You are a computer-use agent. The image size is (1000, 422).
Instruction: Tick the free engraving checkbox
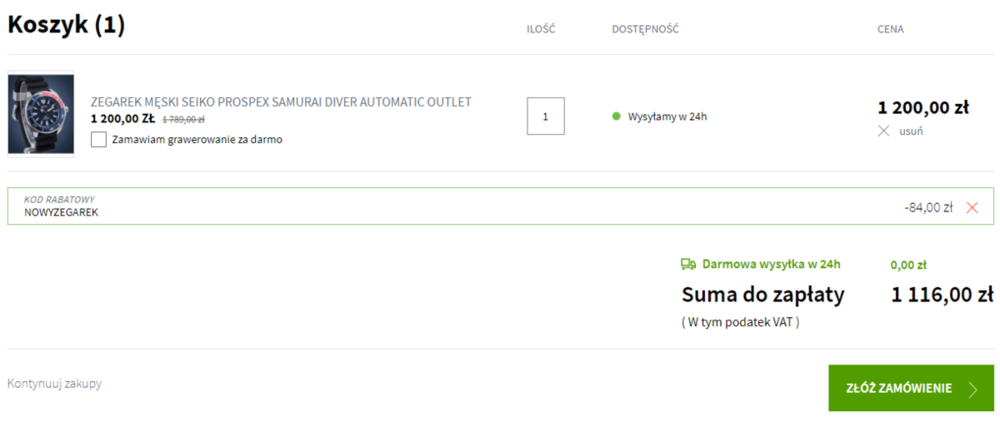pos(98,139)
